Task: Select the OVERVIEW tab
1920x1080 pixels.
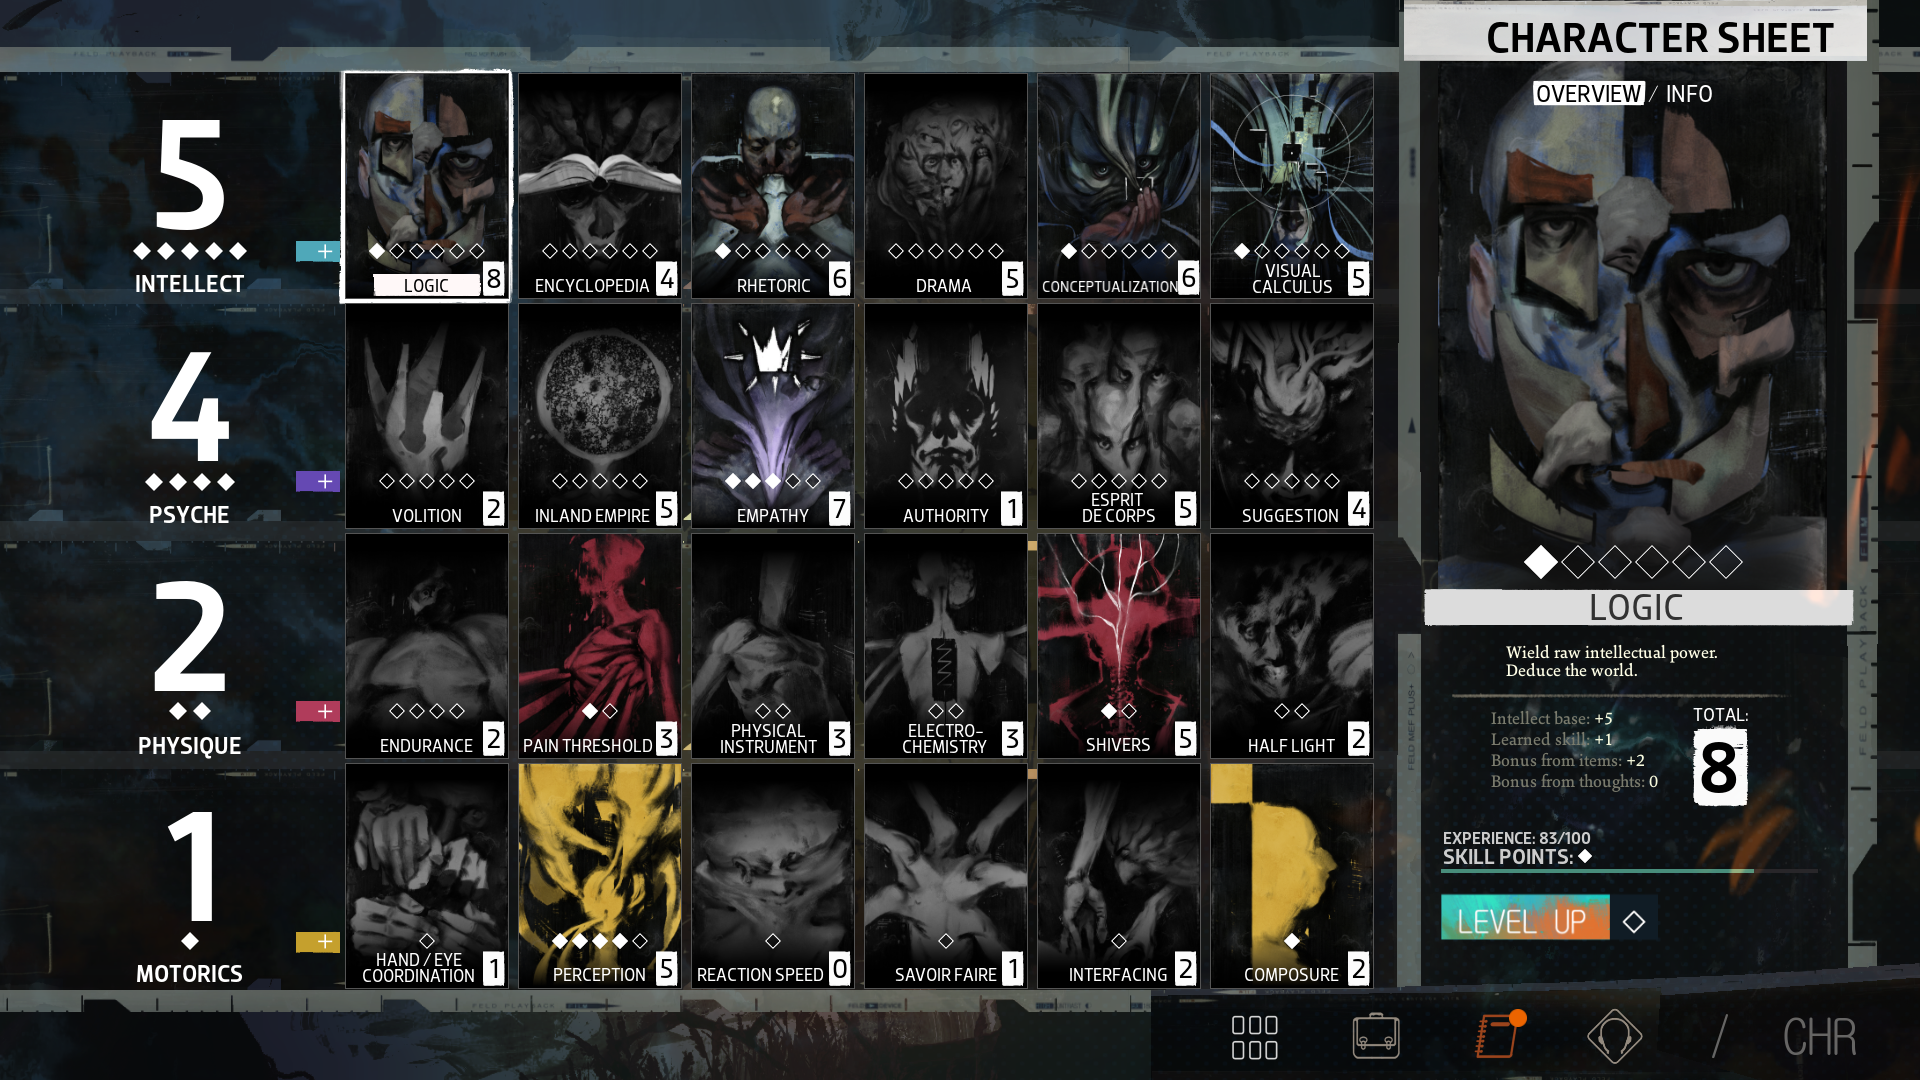Action: click(1588, 94)
